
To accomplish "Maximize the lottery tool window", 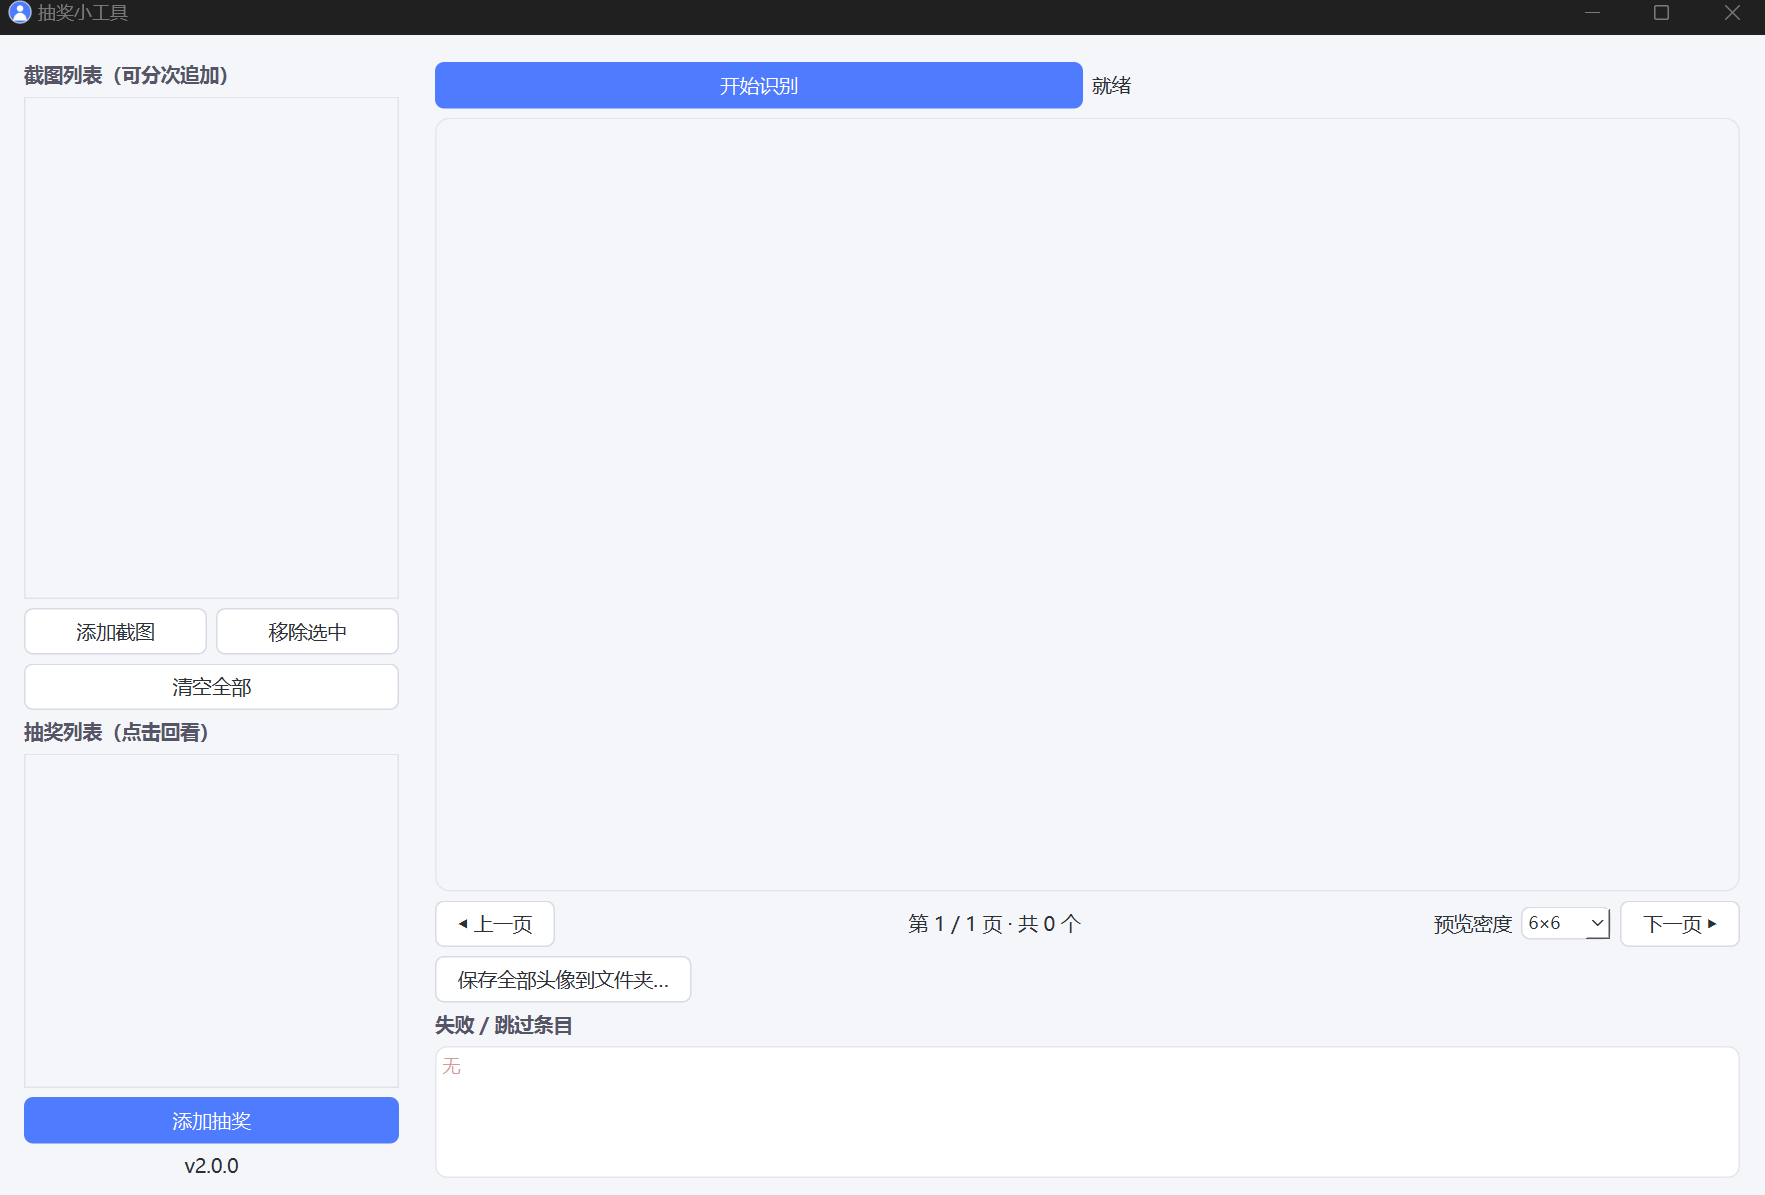I will coord(1661,13).
